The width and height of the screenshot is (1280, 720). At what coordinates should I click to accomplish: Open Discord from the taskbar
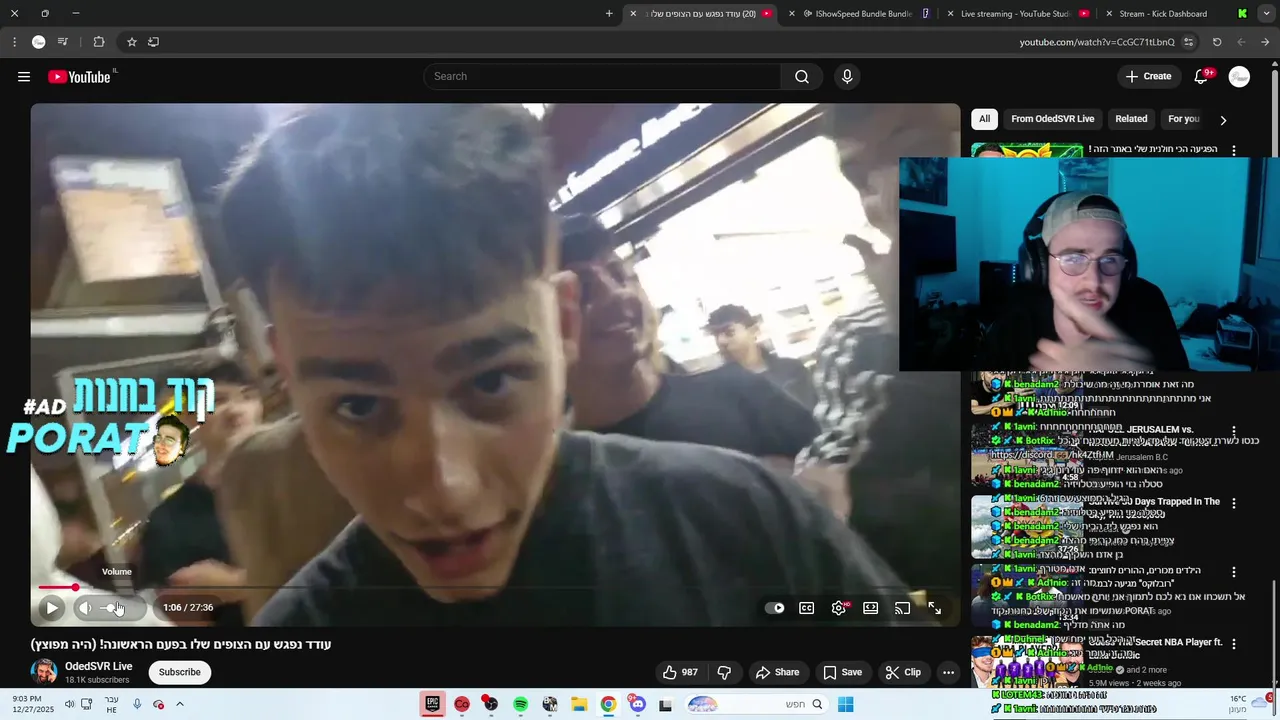[637, 705]
